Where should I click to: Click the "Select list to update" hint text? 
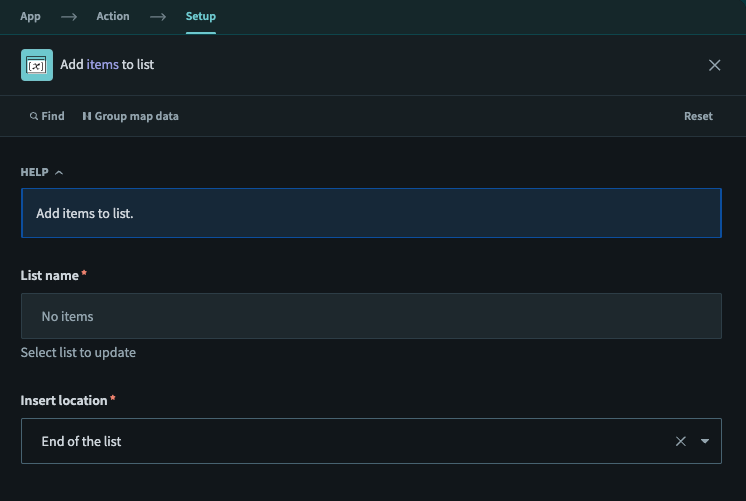(x=78, y=353)
